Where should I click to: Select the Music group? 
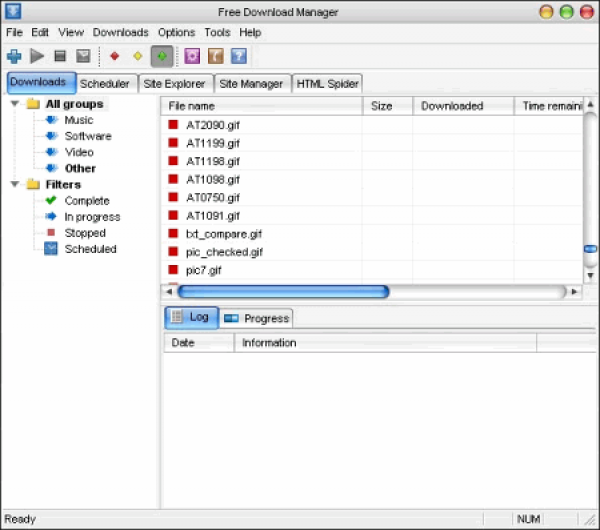79,120
